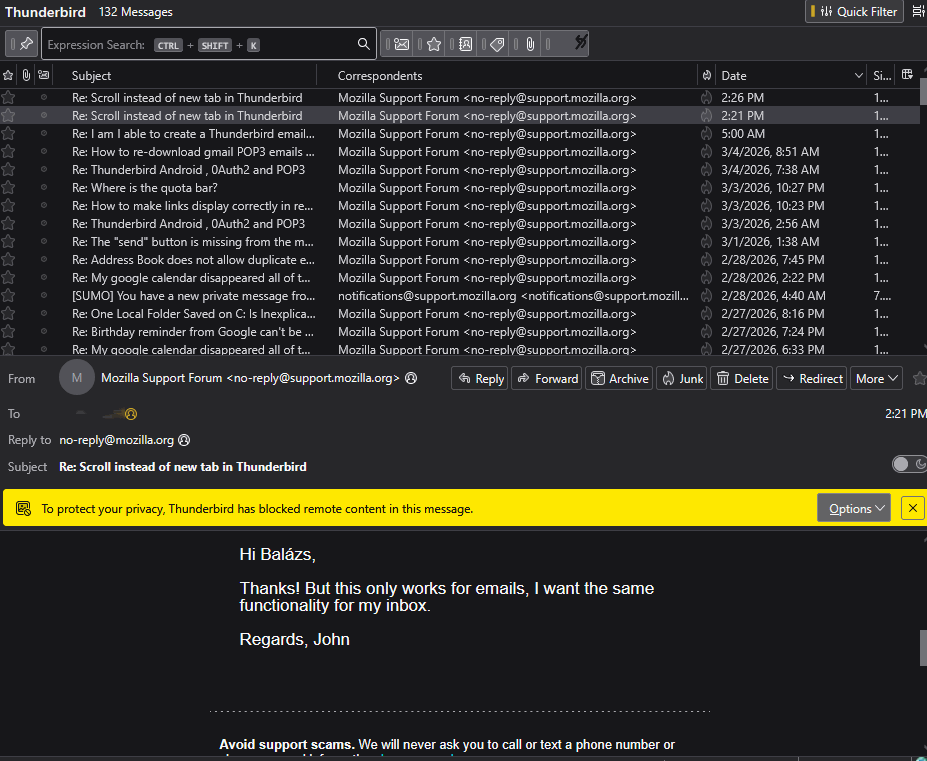
Task: Mark the 3/1/2026, 1:38 AM message as junk
Action: (706, 242)
